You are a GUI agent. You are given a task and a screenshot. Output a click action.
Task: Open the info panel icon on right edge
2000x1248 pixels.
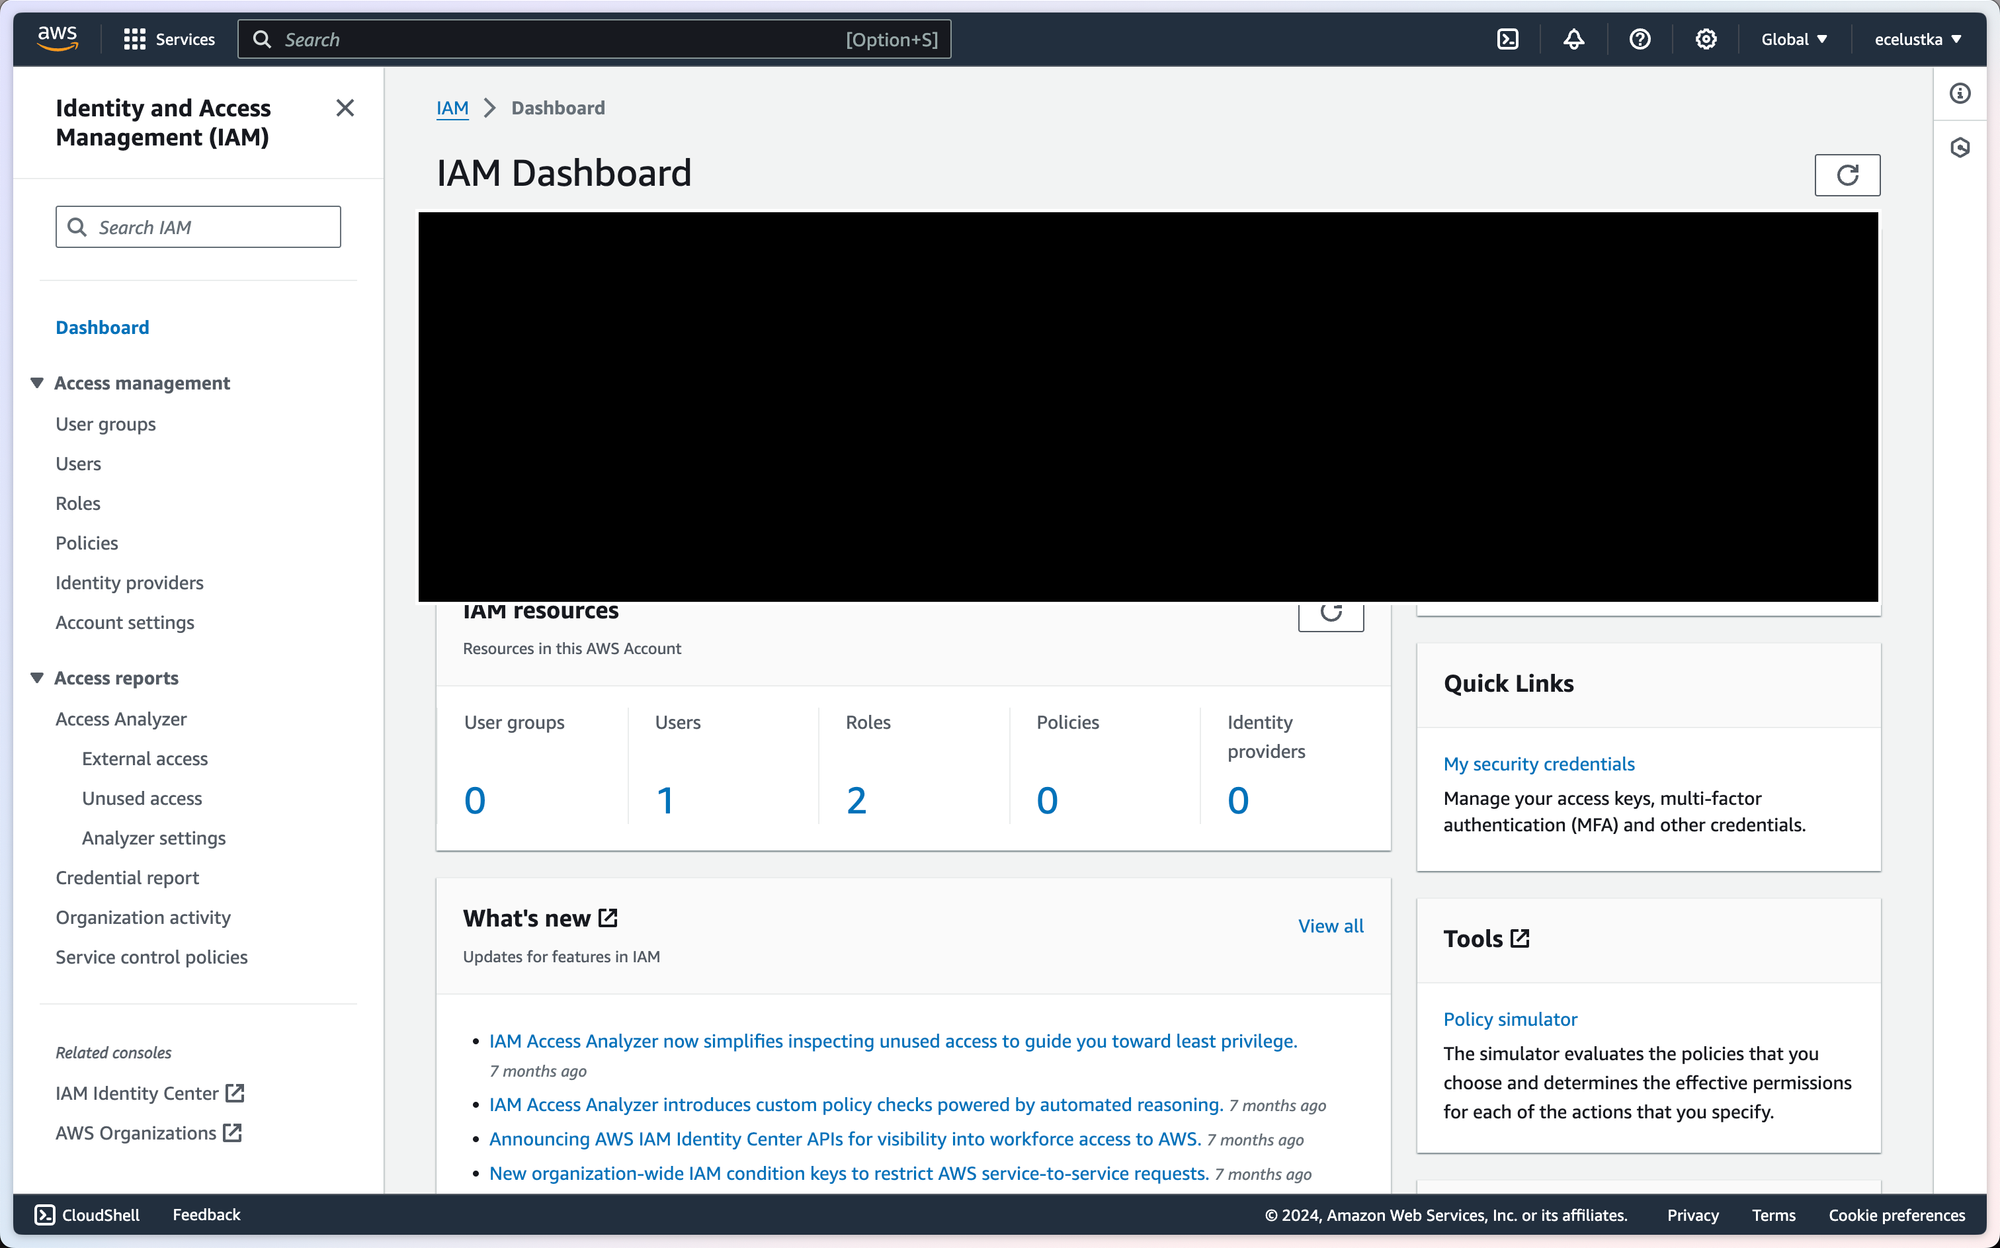(1959, 94)
